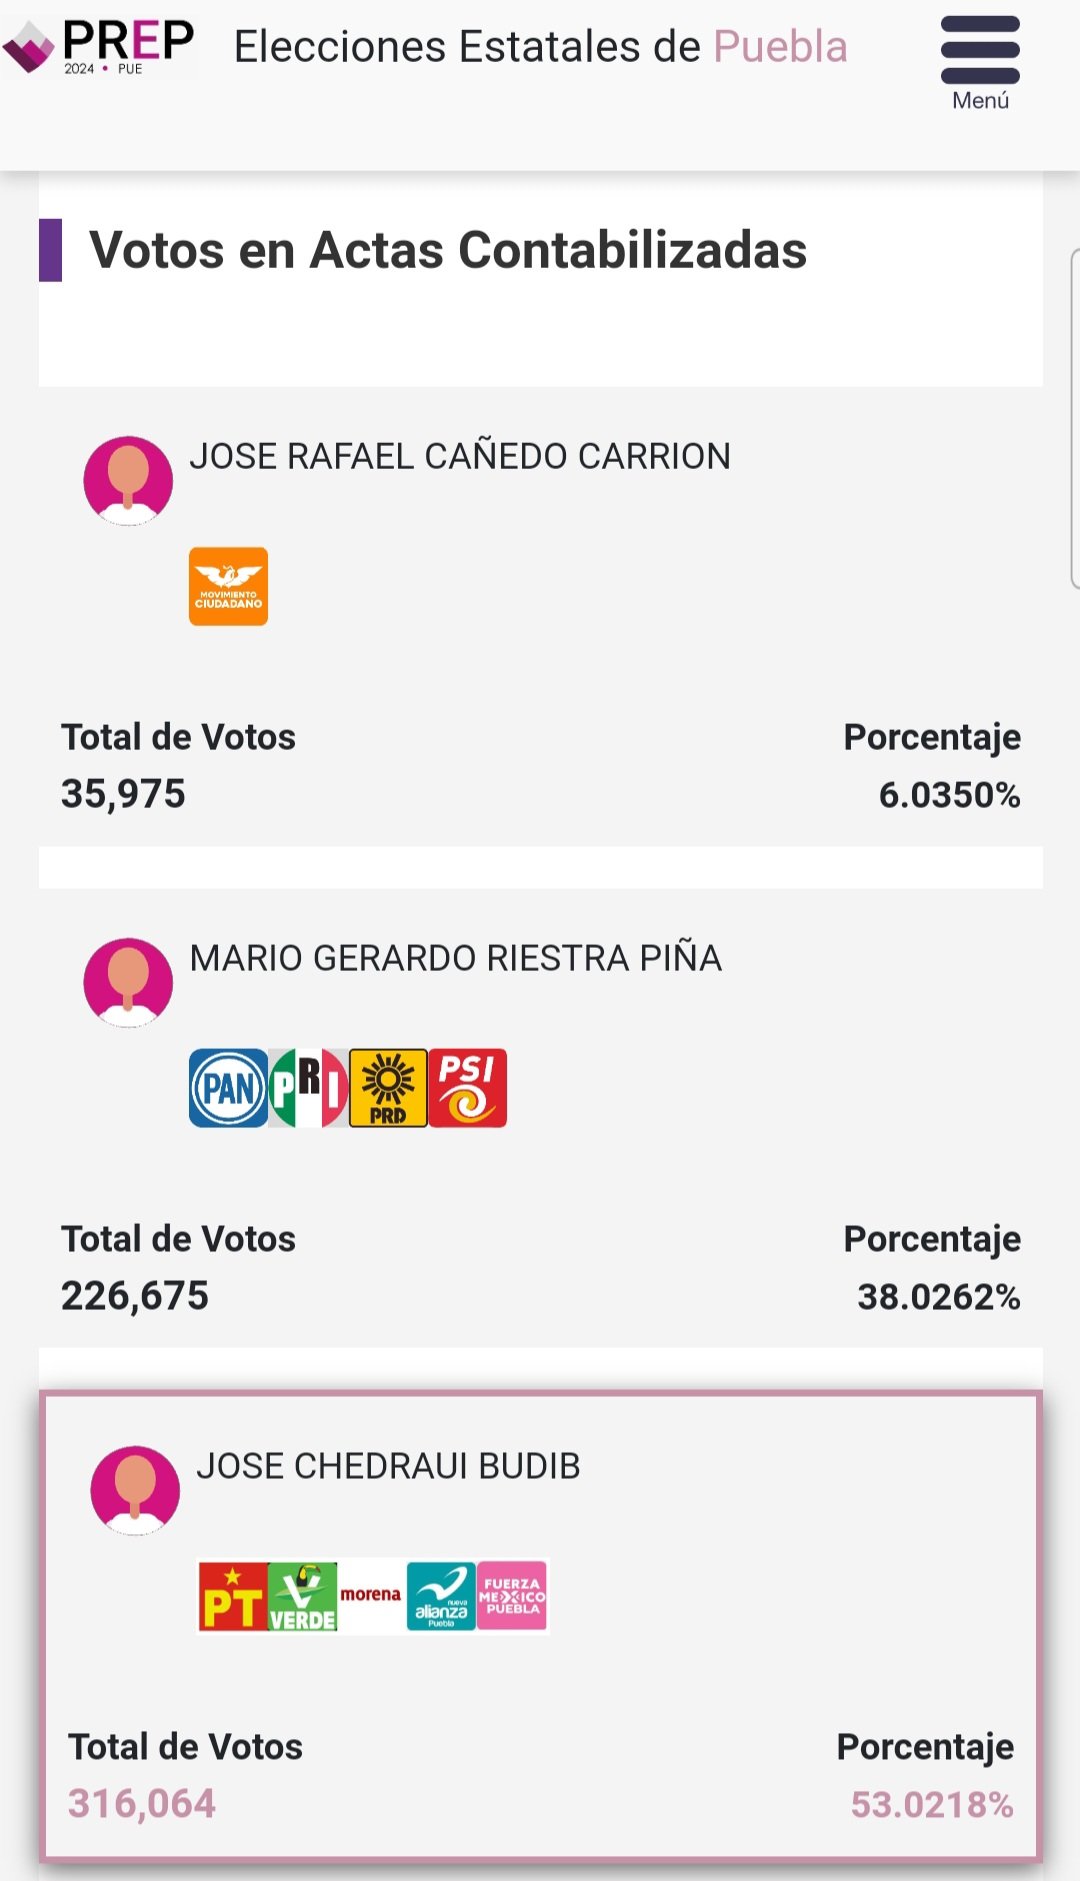Click the Verde party logo
This screenshot has height=1881, width=1080.
[x=302, y=1596]
